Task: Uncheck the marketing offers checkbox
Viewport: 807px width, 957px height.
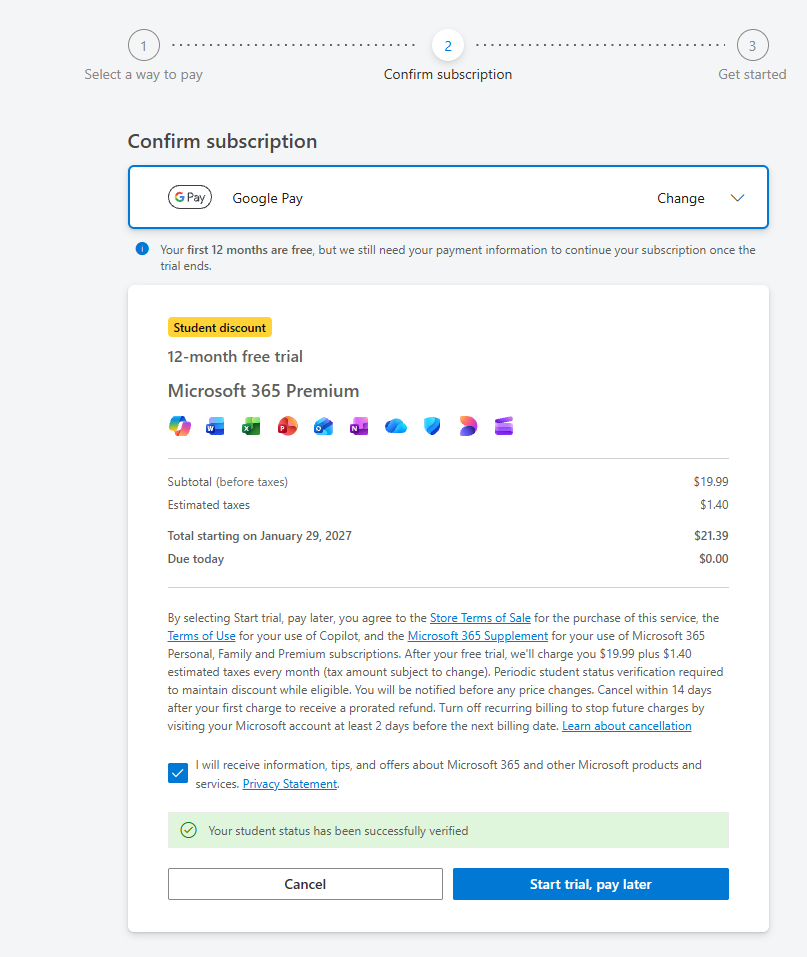Action: pos(178,773)
